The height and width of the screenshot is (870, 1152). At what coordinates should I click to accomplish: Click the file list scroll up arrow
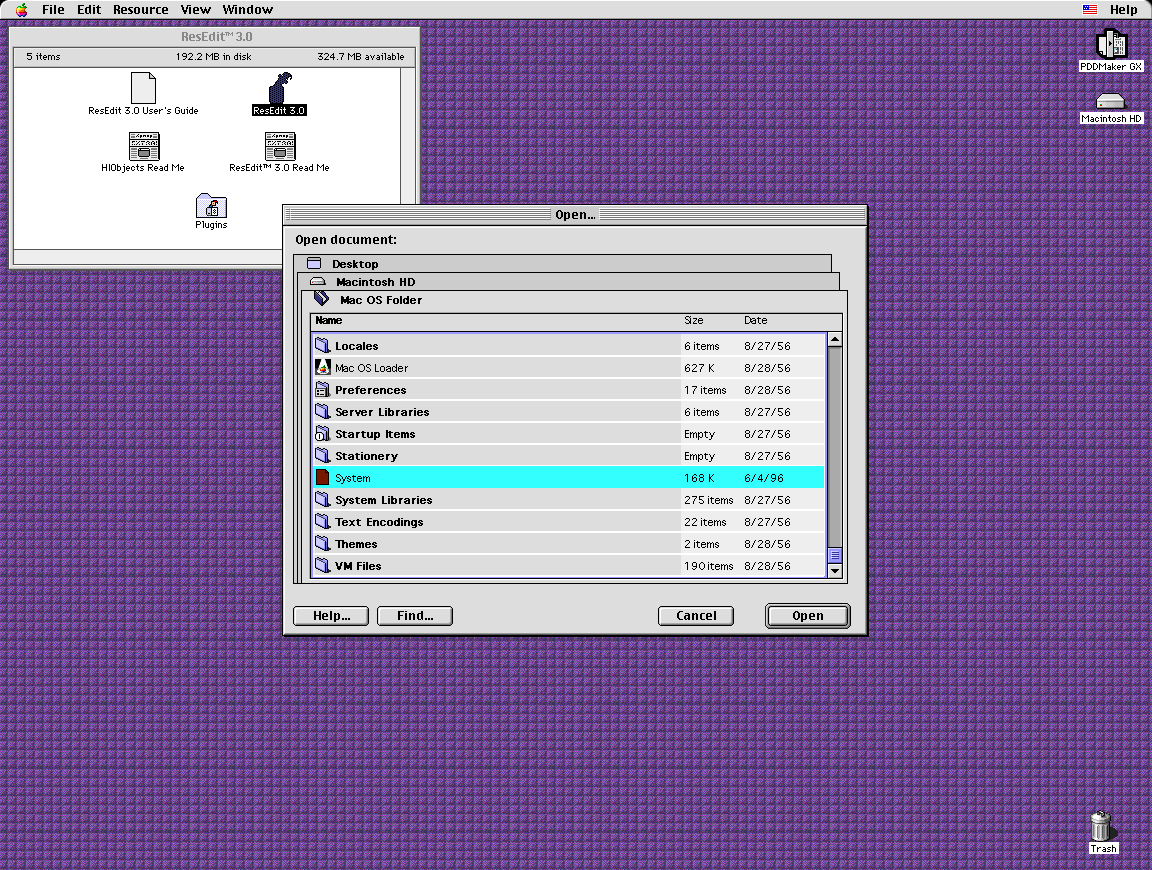[x=835, y=339]
